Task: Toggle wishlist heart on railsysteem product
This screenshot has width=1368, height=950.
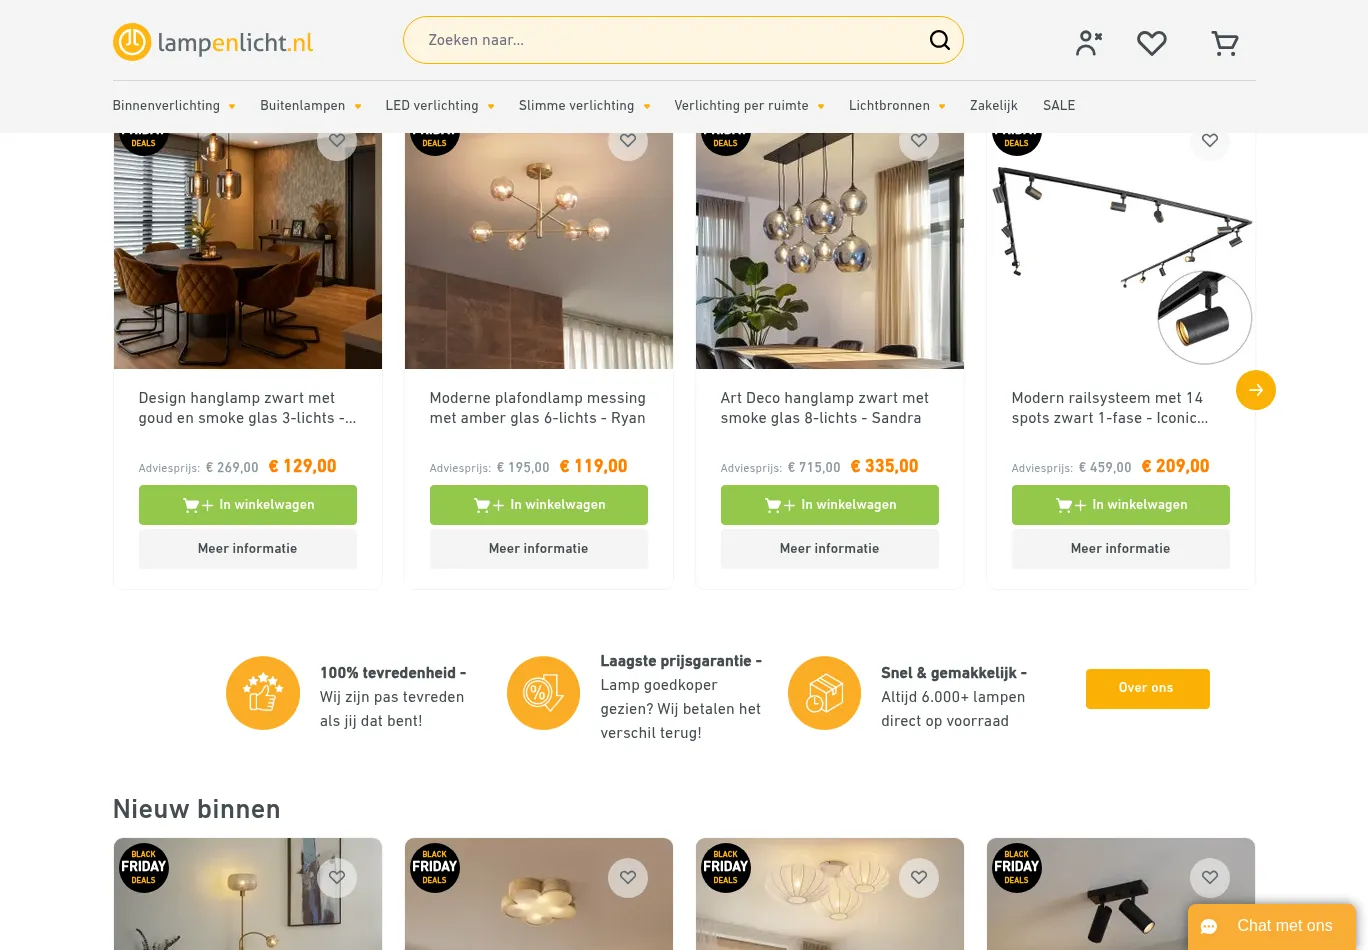Action: pyautogui.click(x=1210, y=141)
